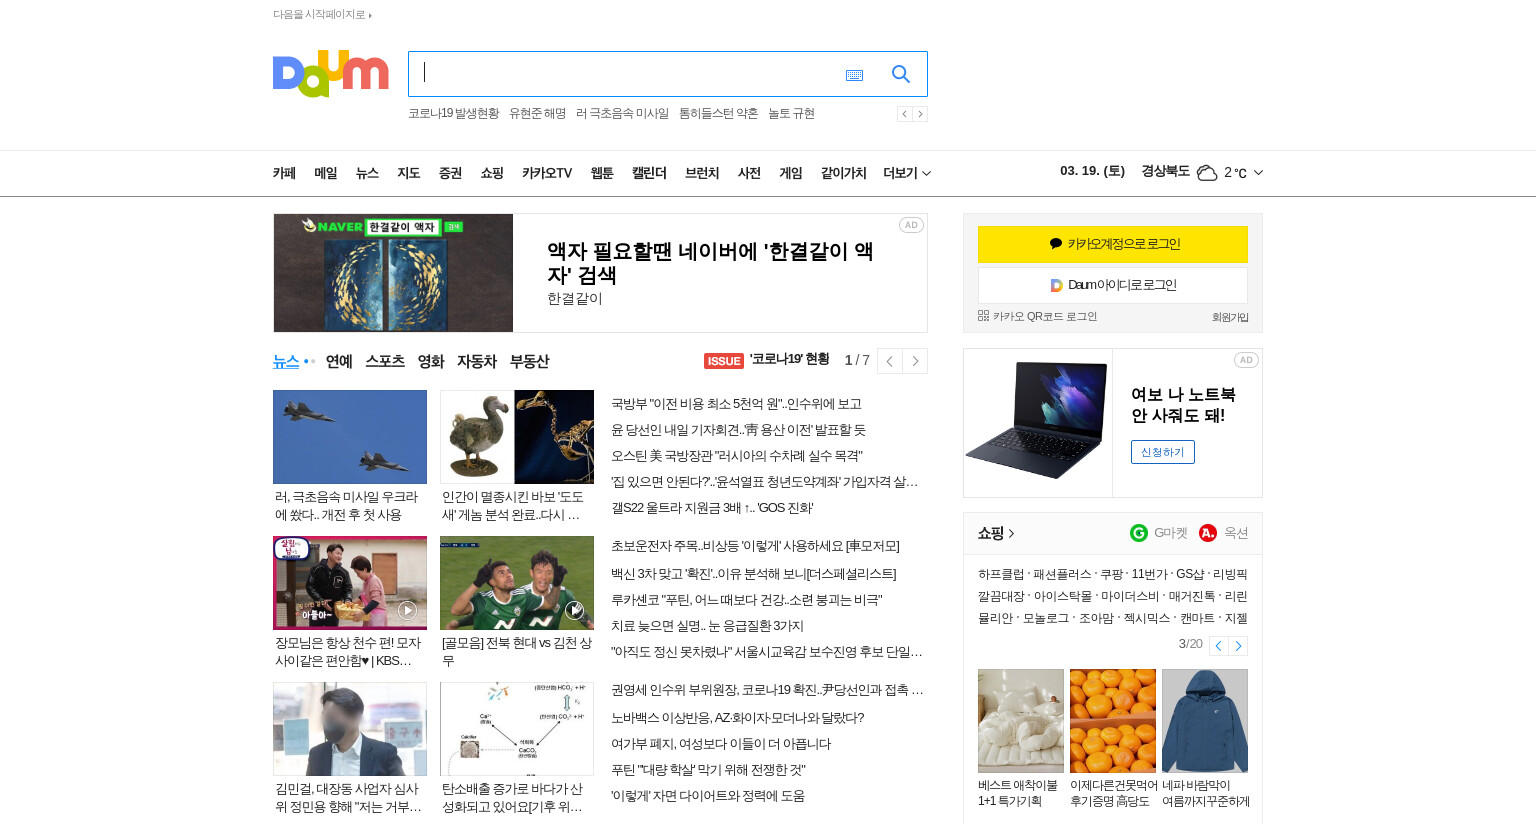
Task: Open 카페 in the navigation bar
Action: [x=284, y=173]
